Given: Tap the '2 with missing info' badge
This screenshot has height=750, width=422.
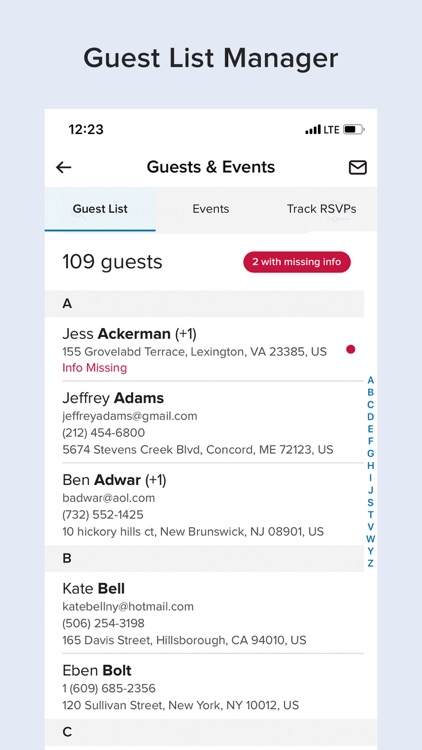Looking at the screenshot, I should [297, 262].
